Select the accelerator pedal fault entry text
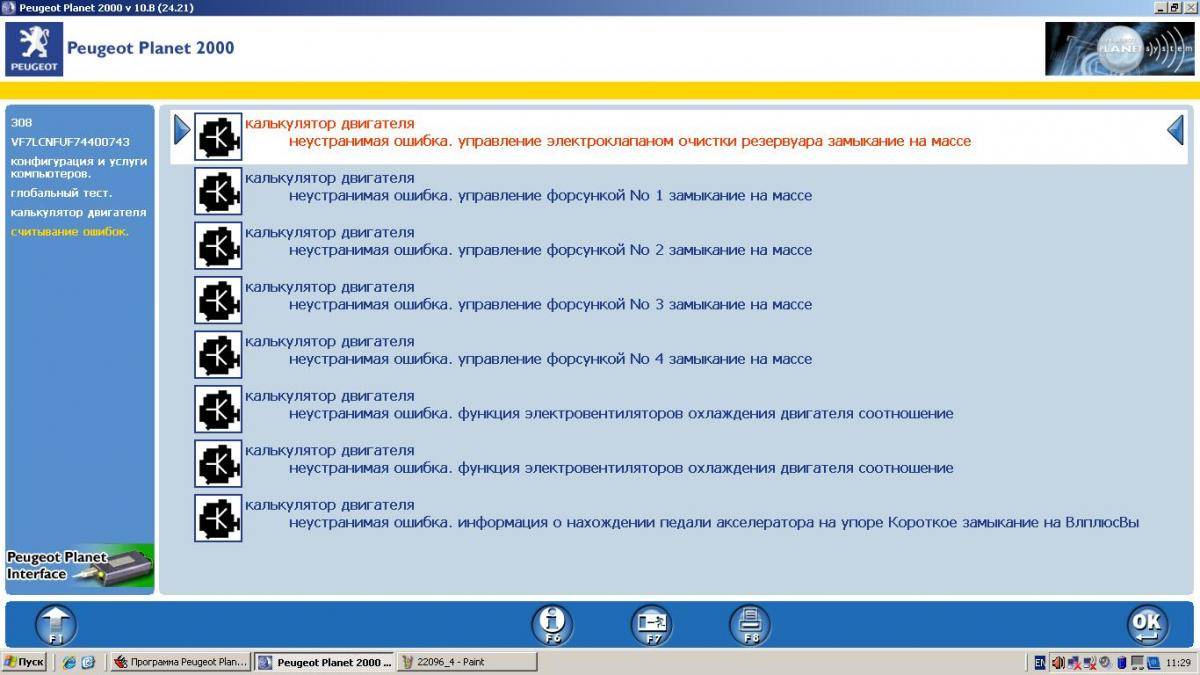This screenshot has width=1200, height=675. point(714,522)
